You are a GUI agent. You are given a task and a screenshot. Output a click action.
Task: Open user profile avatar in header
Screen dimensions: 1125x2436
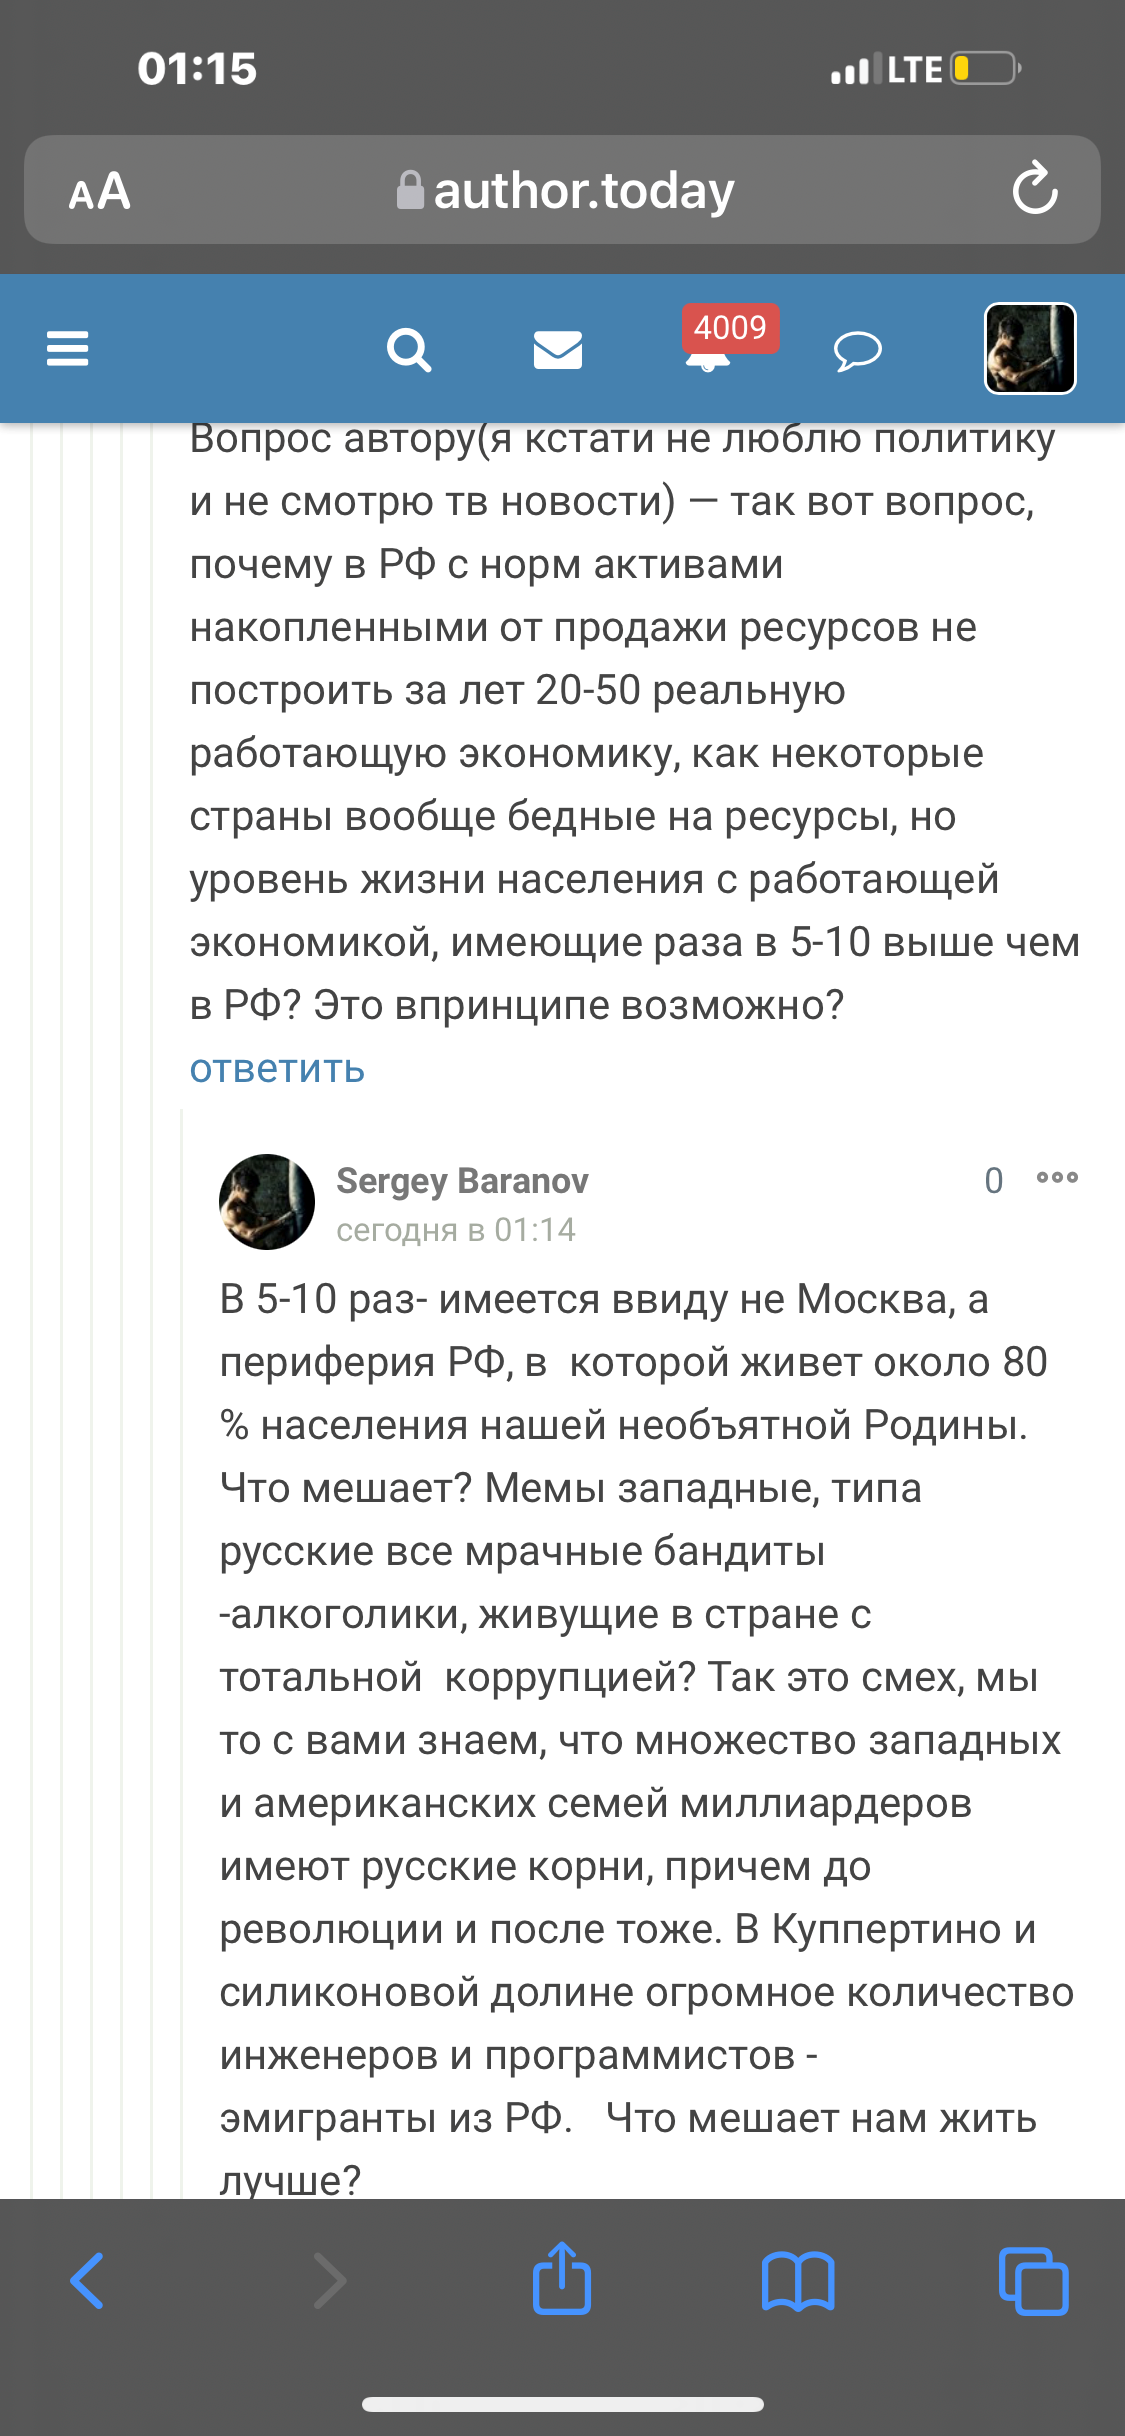point(1030,348)
